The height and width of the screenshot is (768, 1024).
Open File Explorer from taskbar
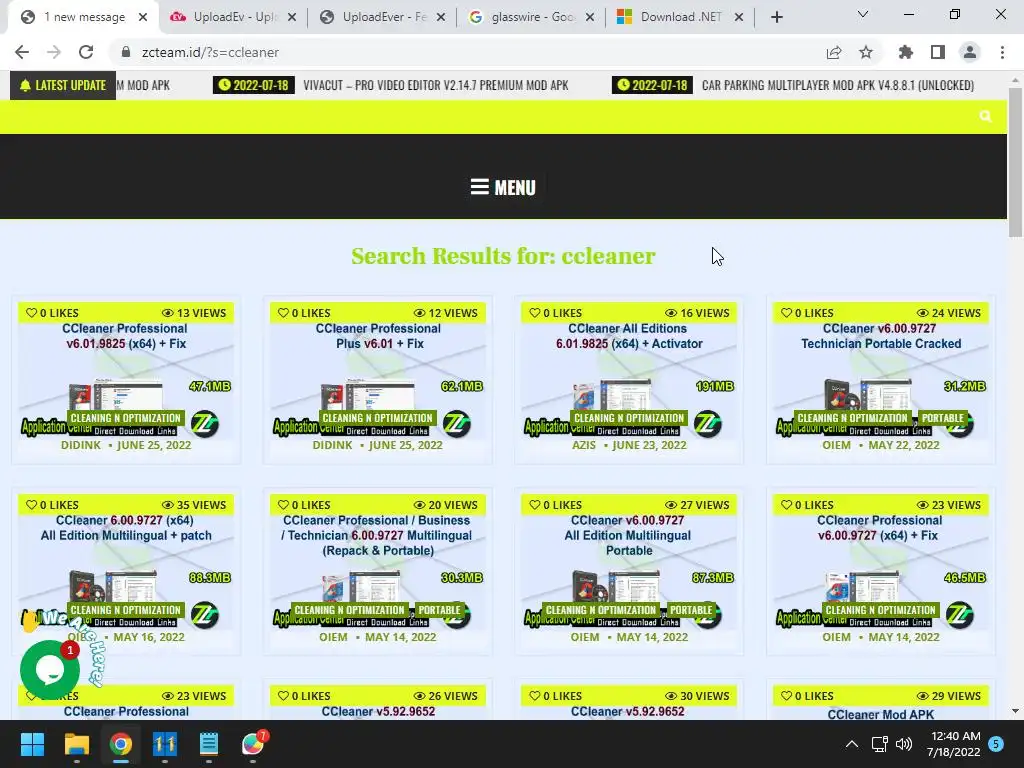pyautogui.click(x=76, y=744)
